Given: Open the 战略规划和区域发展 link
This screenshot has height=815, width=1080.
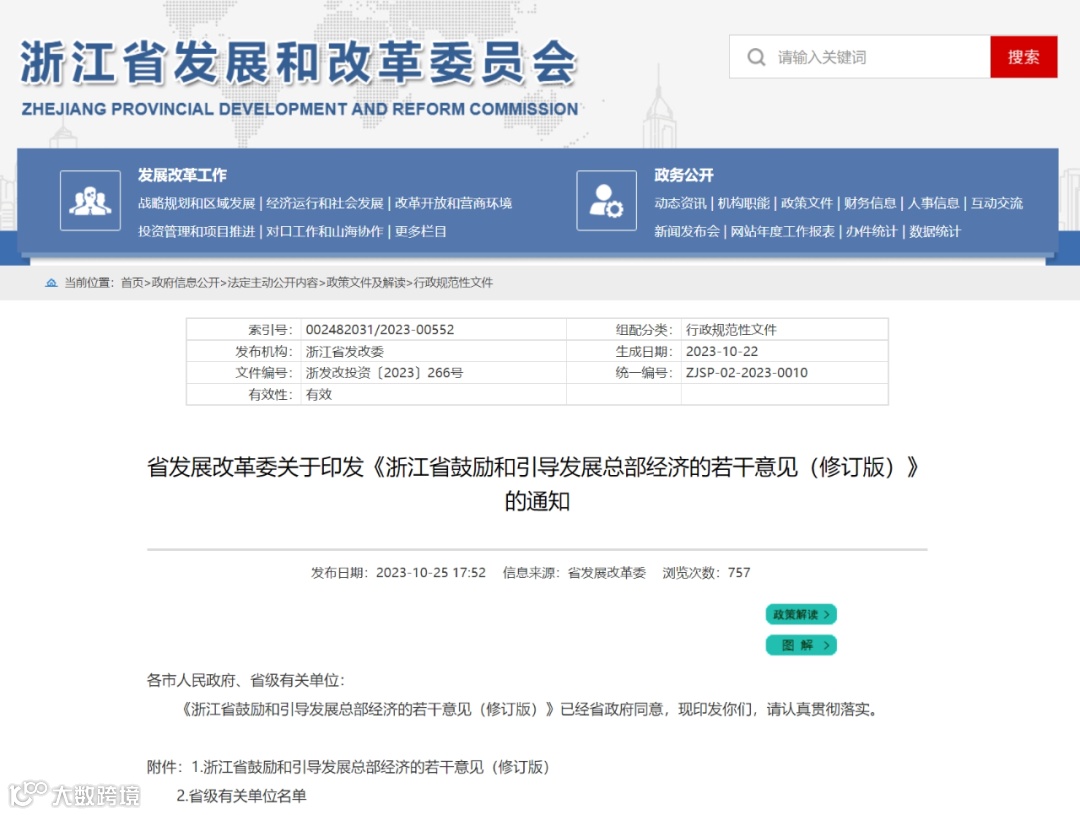Looking at the screenshot, I should (x=197, y=202).
